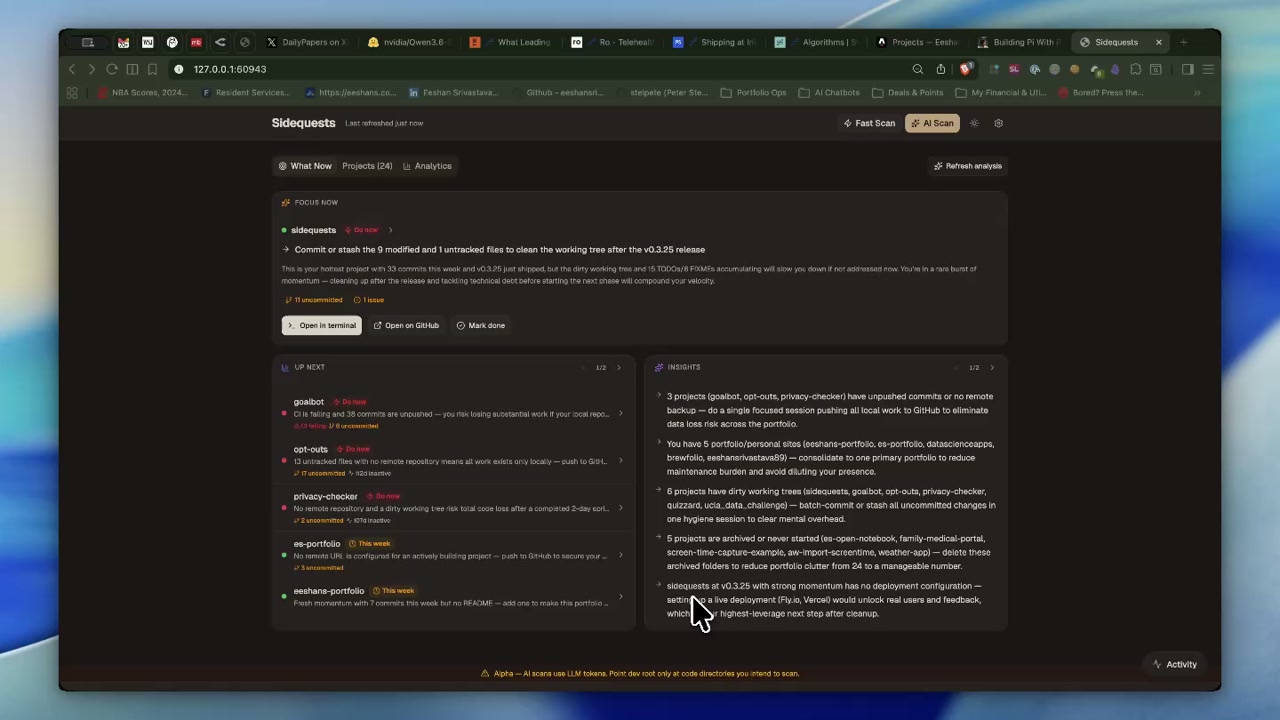Start the AI Scan
Screen dimensions: 1280x720
click(x=931, y=123)
